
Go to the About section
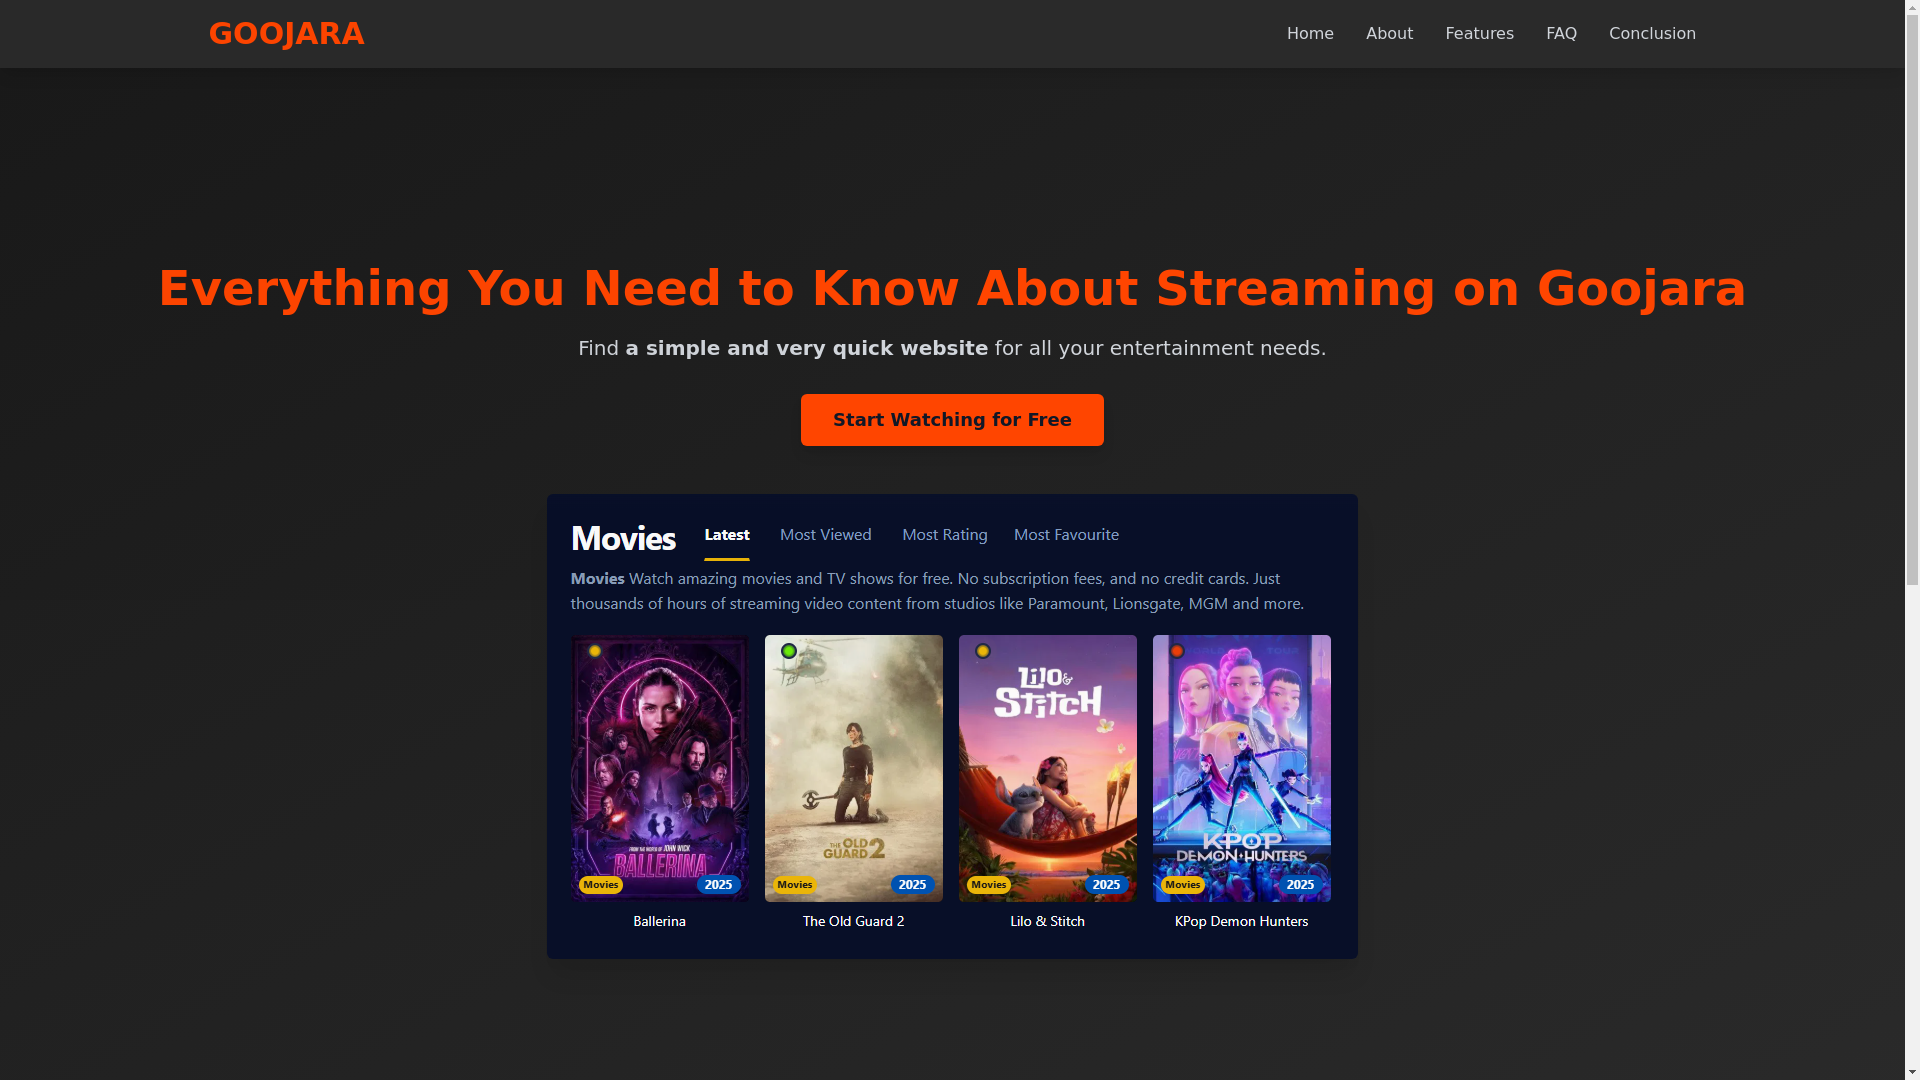(1389, 34)
